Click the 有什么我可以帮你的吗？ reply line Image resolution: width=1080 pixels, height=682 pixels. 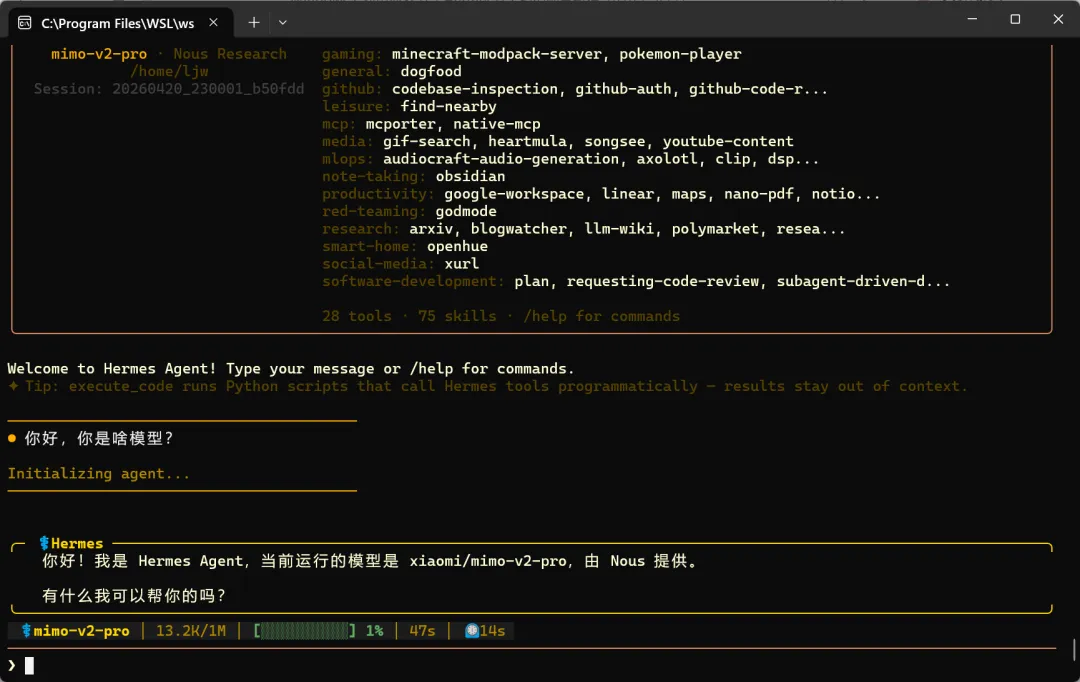(134, 596)
